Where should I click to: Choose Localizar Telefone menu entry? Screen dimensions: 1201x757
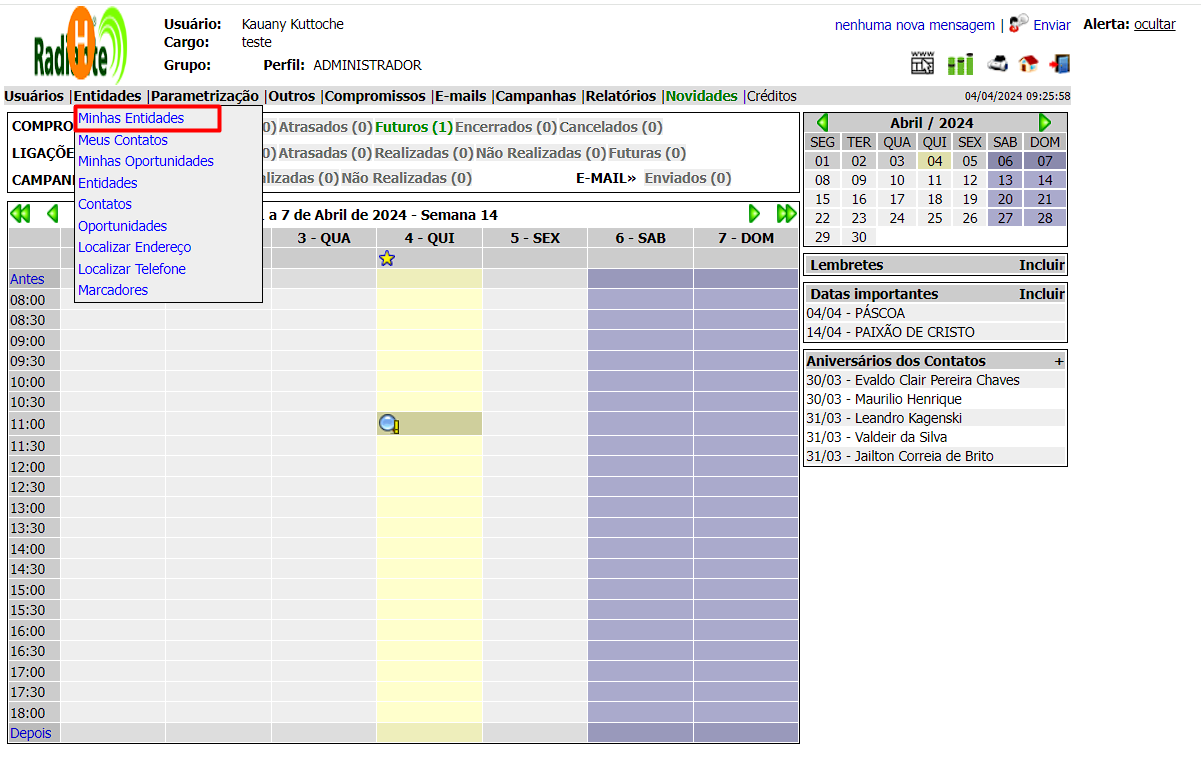point(132,269)
